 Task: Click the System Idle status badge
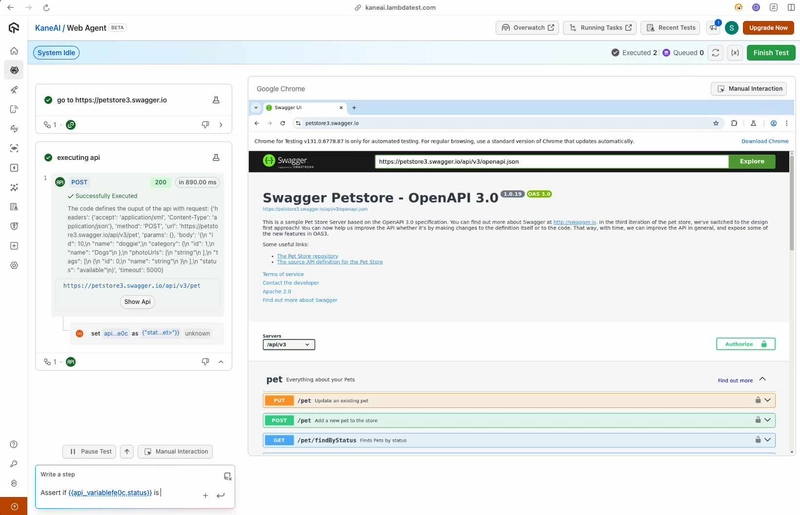pyautogui.click(x=56, y=53)
